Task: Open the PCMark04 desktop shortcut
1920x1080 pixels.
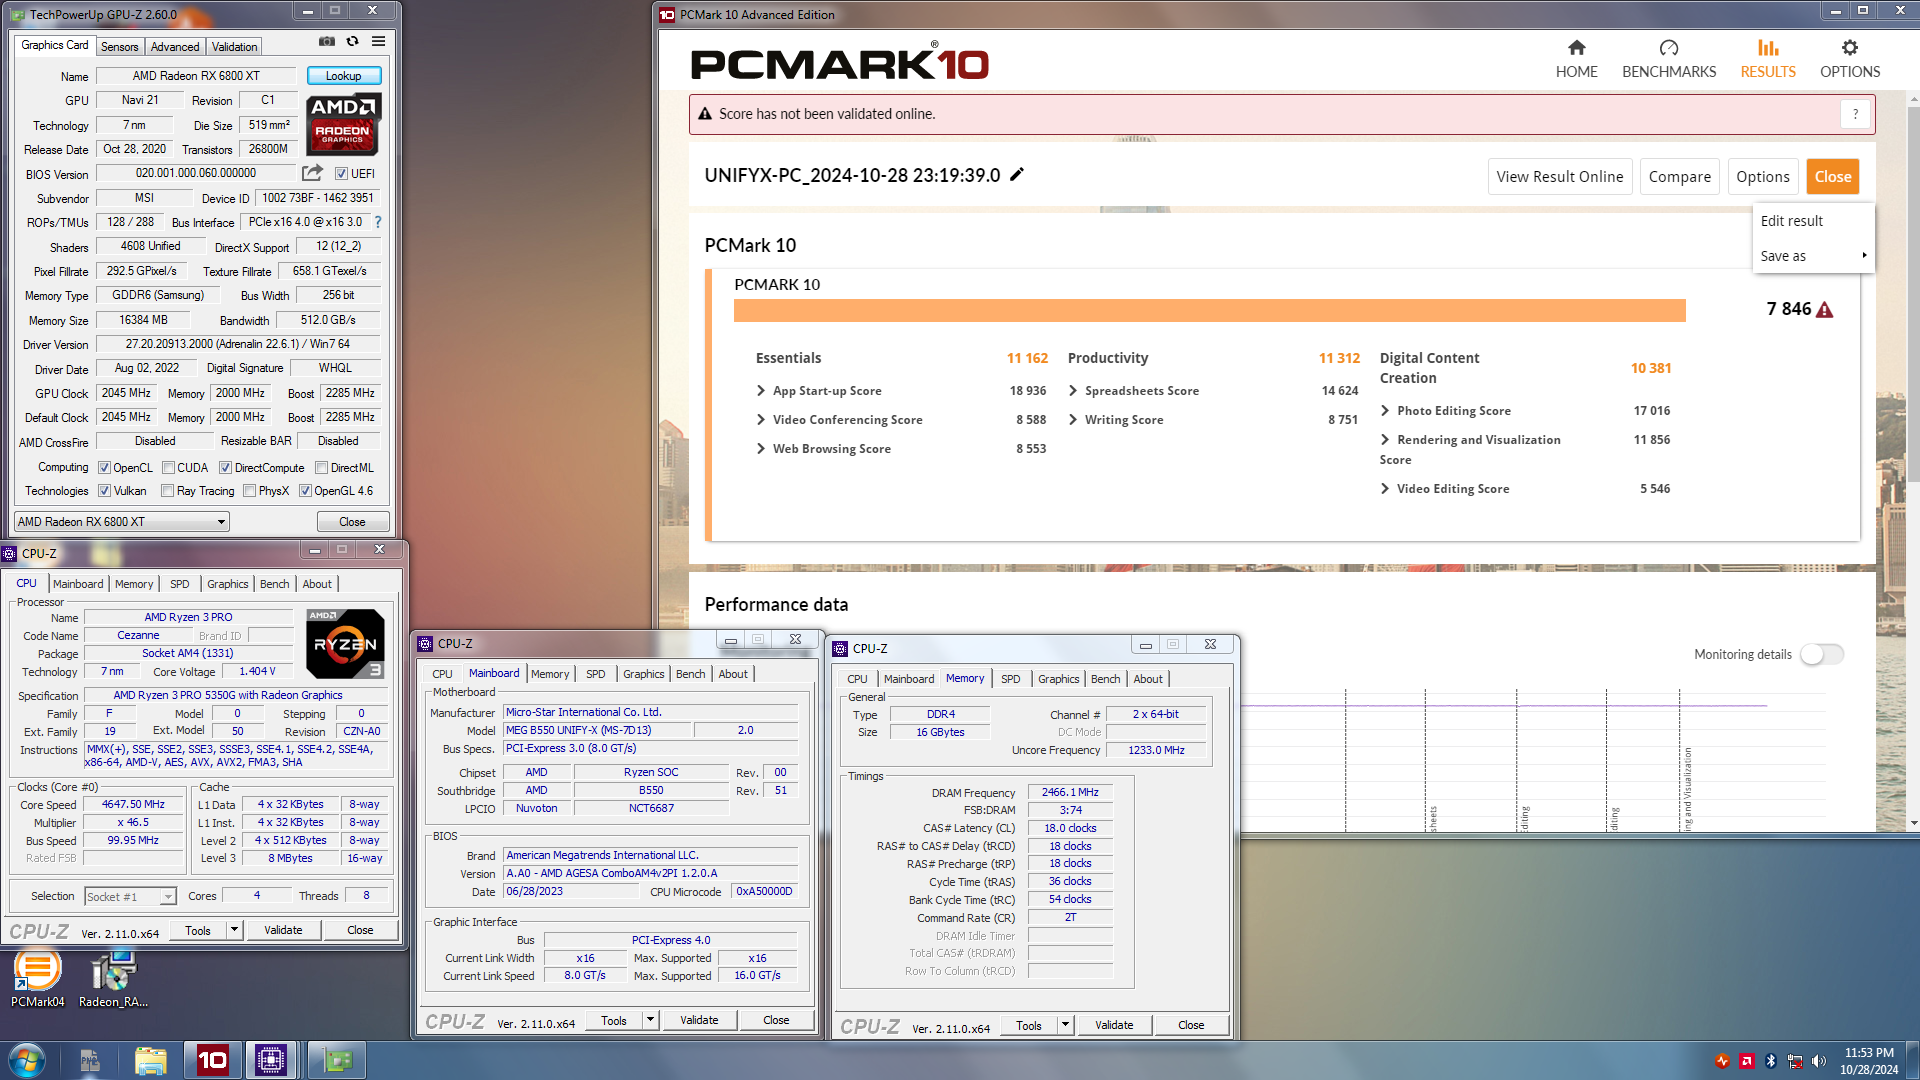Action: click(x=38, y=979)
